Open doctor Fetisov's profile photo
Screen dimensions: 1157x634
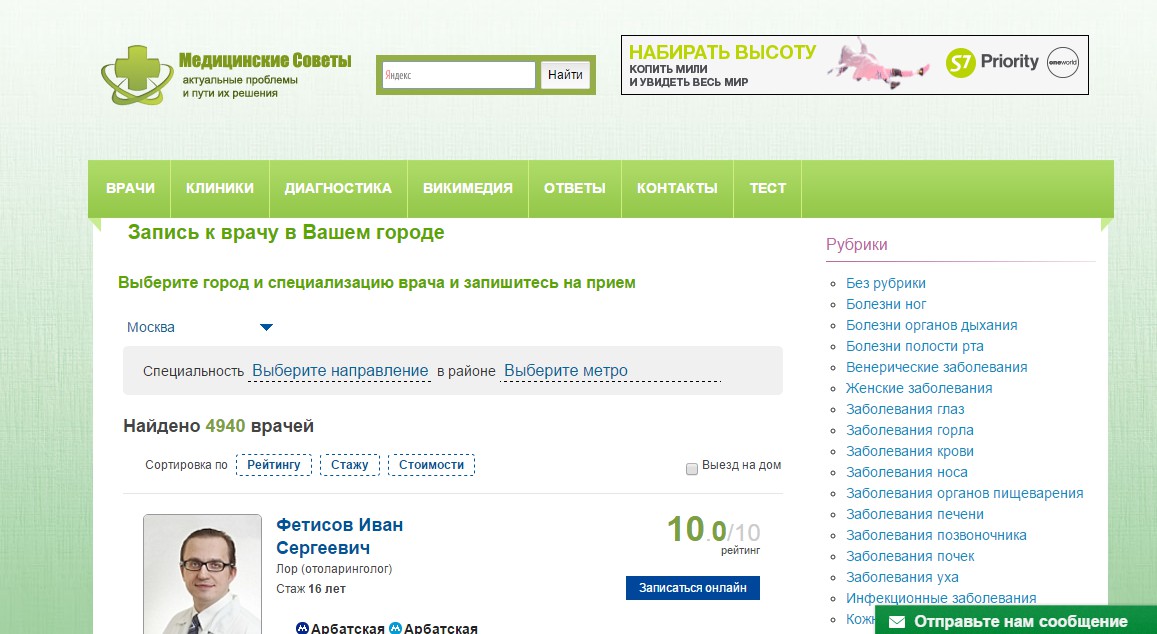pos(202,574)
